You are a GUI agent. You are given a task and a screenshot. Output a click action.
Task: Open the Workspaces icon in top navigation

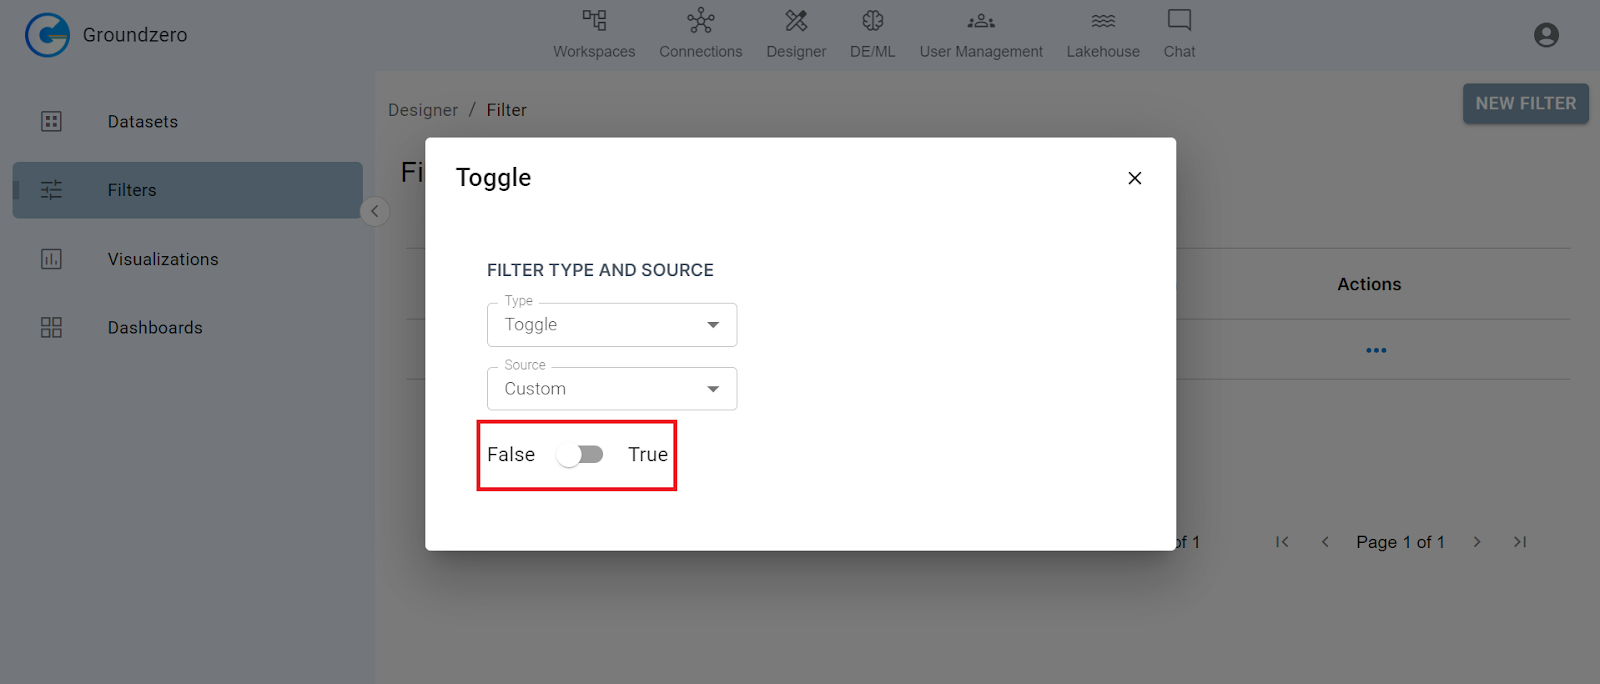[x=594, y=21]
